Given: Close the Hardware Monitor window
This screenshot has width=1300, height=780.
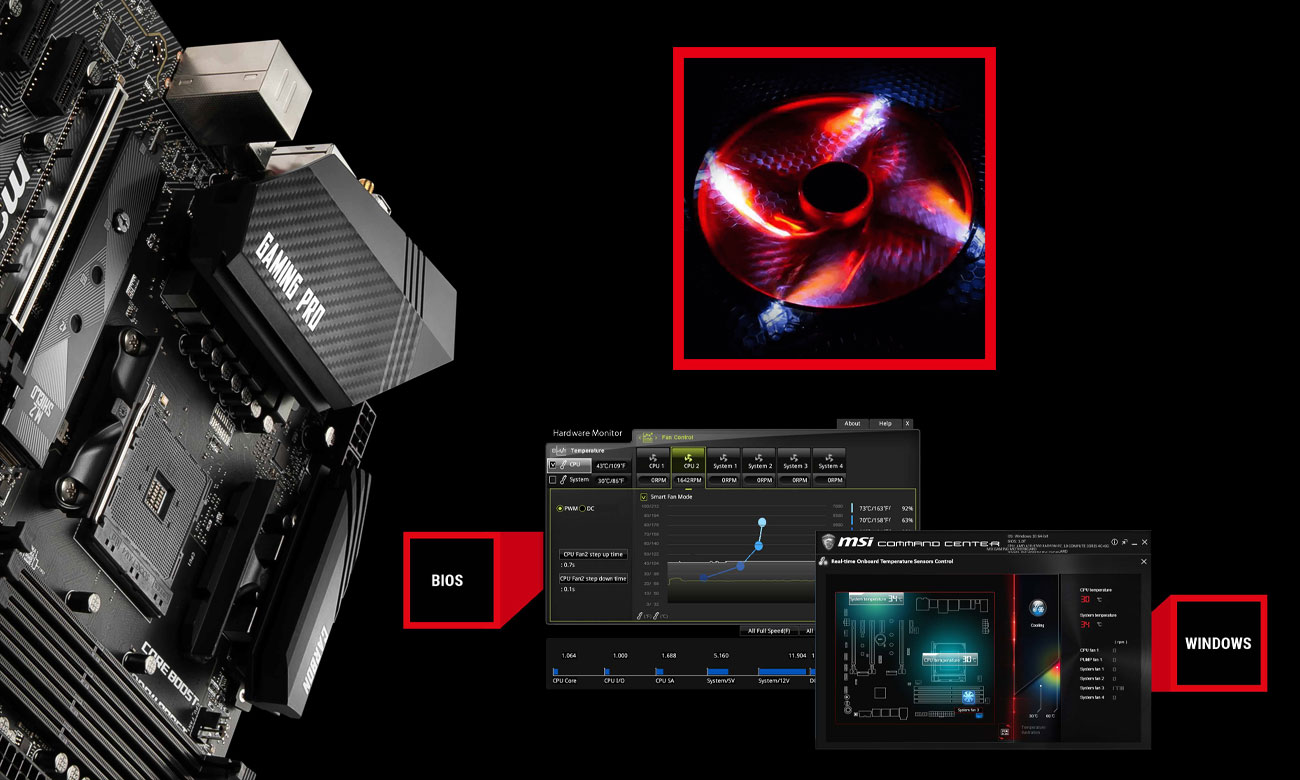Looking at the screenshot, I should point(907,423).
